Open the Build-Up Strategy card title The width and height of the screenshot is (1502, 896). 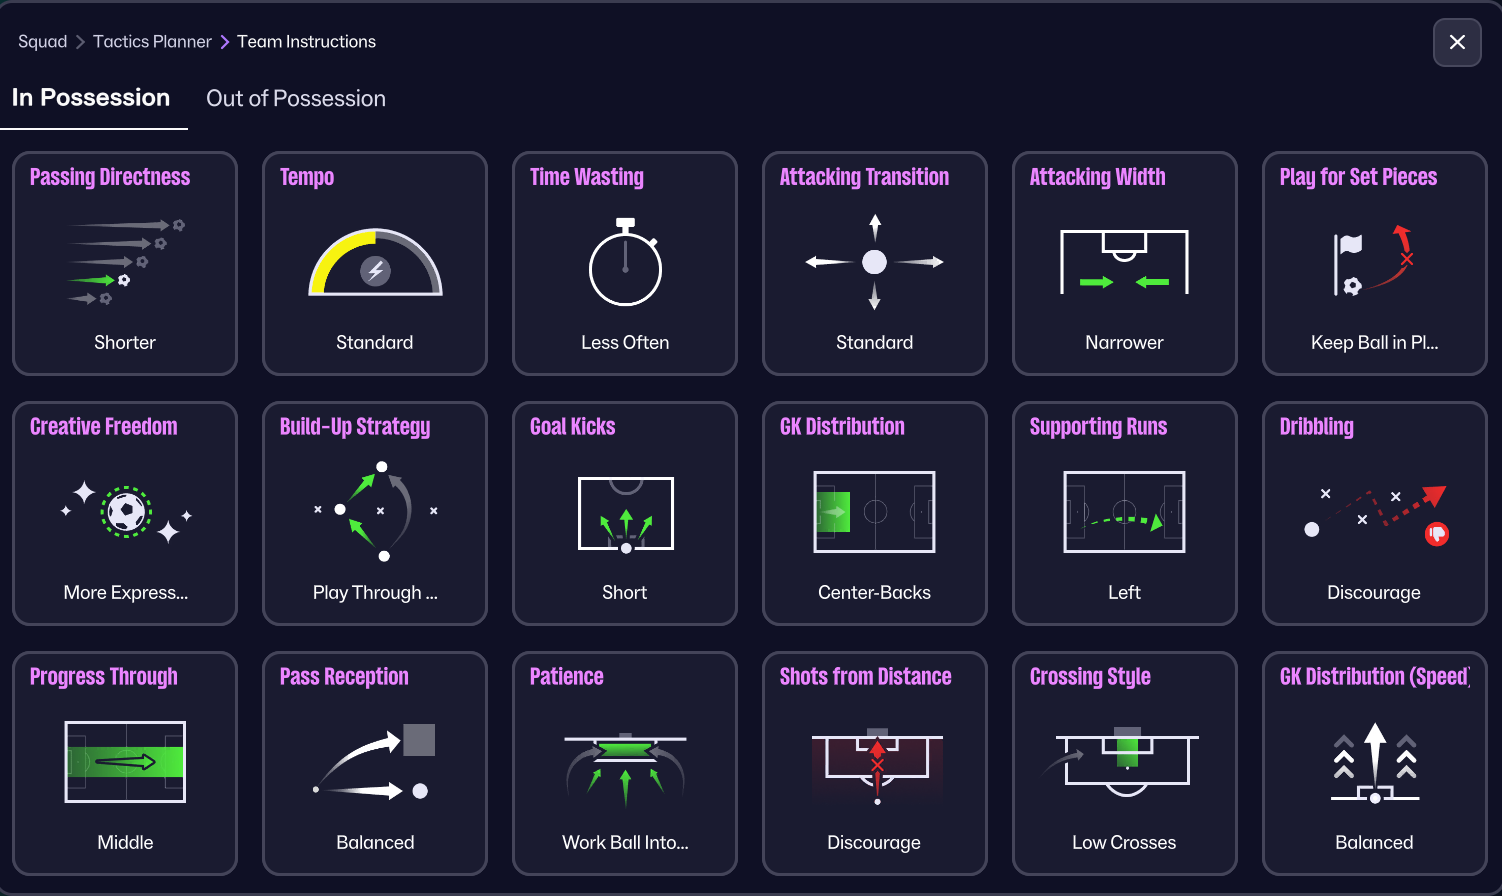pos(355,427)
